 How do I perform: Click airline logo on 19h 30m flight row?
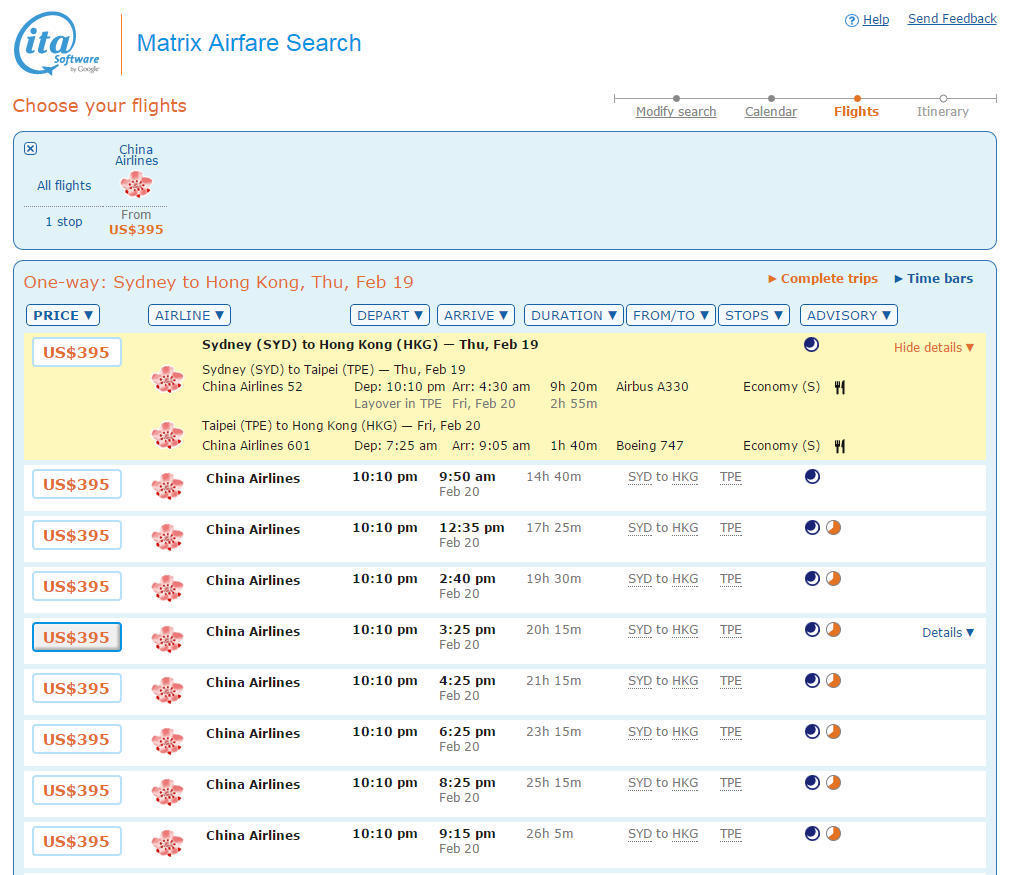point(167,588)
